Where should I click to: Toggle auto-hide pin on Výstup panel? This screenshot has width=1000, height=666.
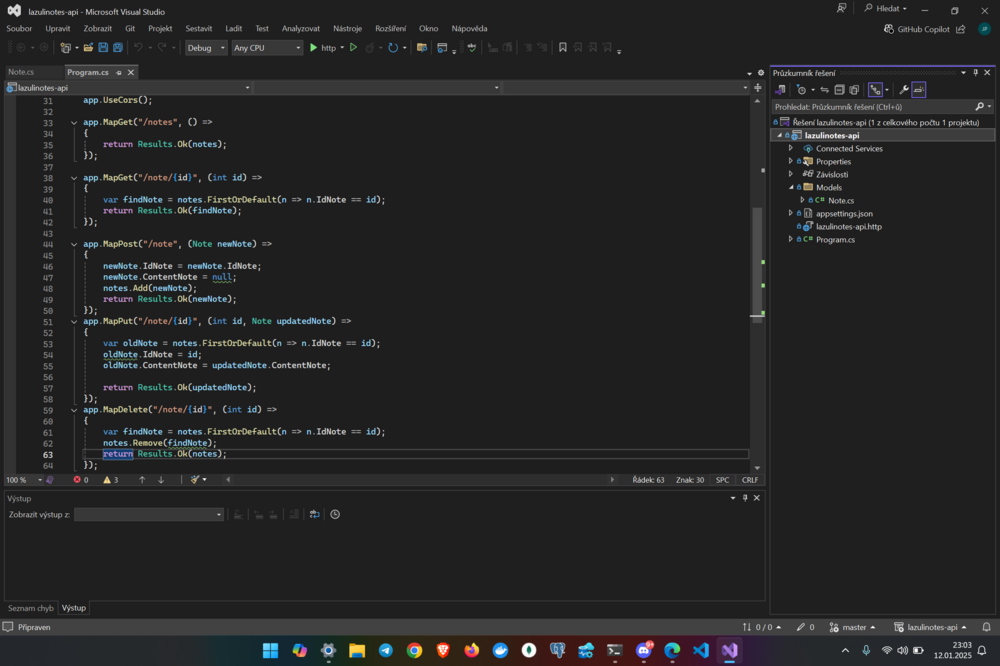[745, 498]
